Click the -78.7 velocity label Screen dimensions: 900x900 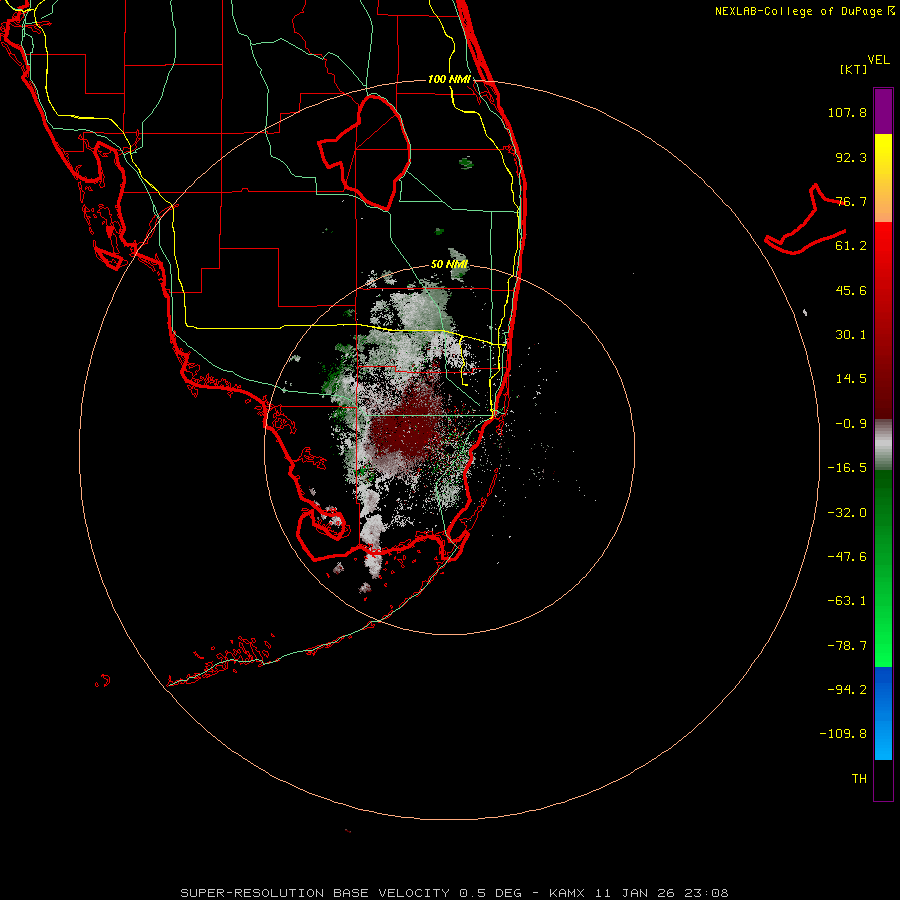847,646
